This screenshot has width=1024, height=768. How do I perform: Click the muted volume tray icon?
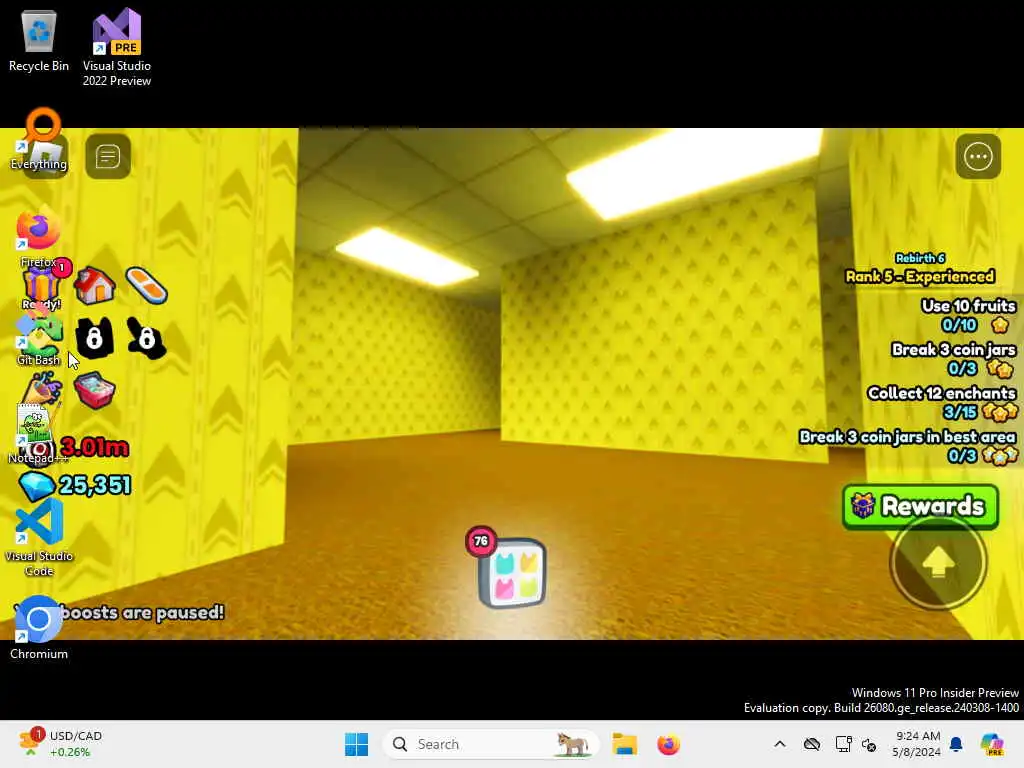coord(869,744)
